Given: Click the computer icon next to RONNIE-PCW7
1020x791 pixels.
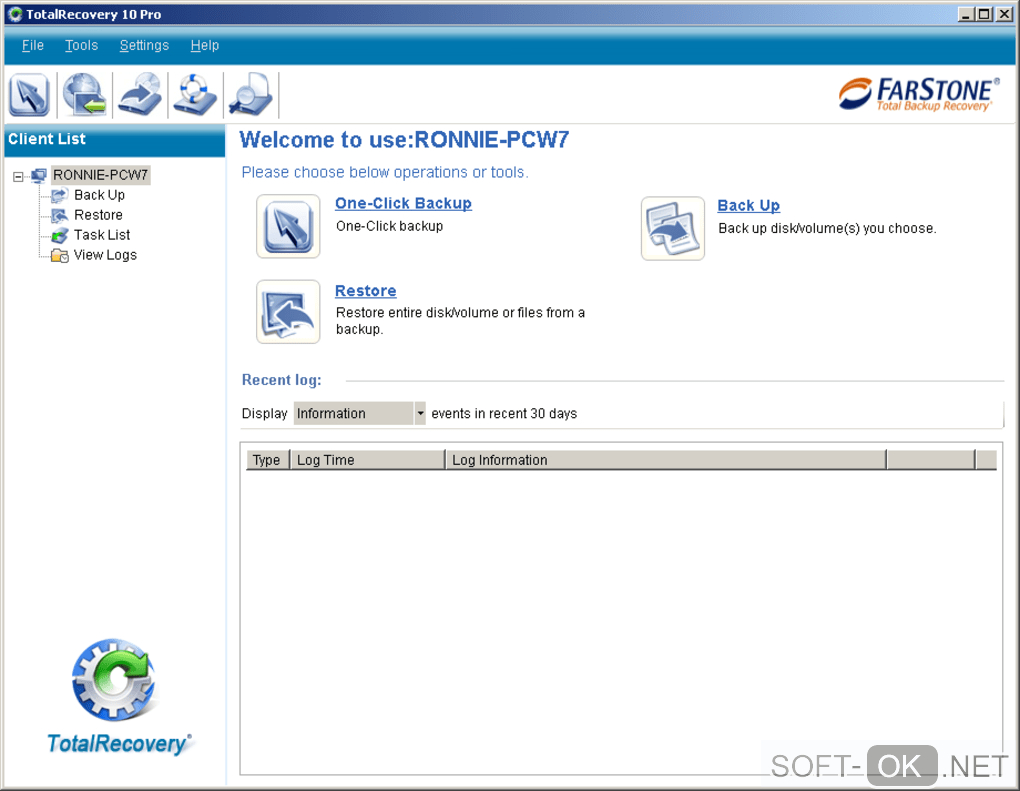Looking at the screenshot, I should coord(39,175).
